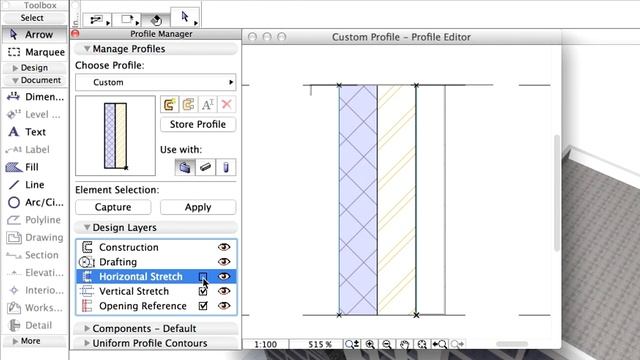Pick the Level Dimension tool

(x=34, y=114)
